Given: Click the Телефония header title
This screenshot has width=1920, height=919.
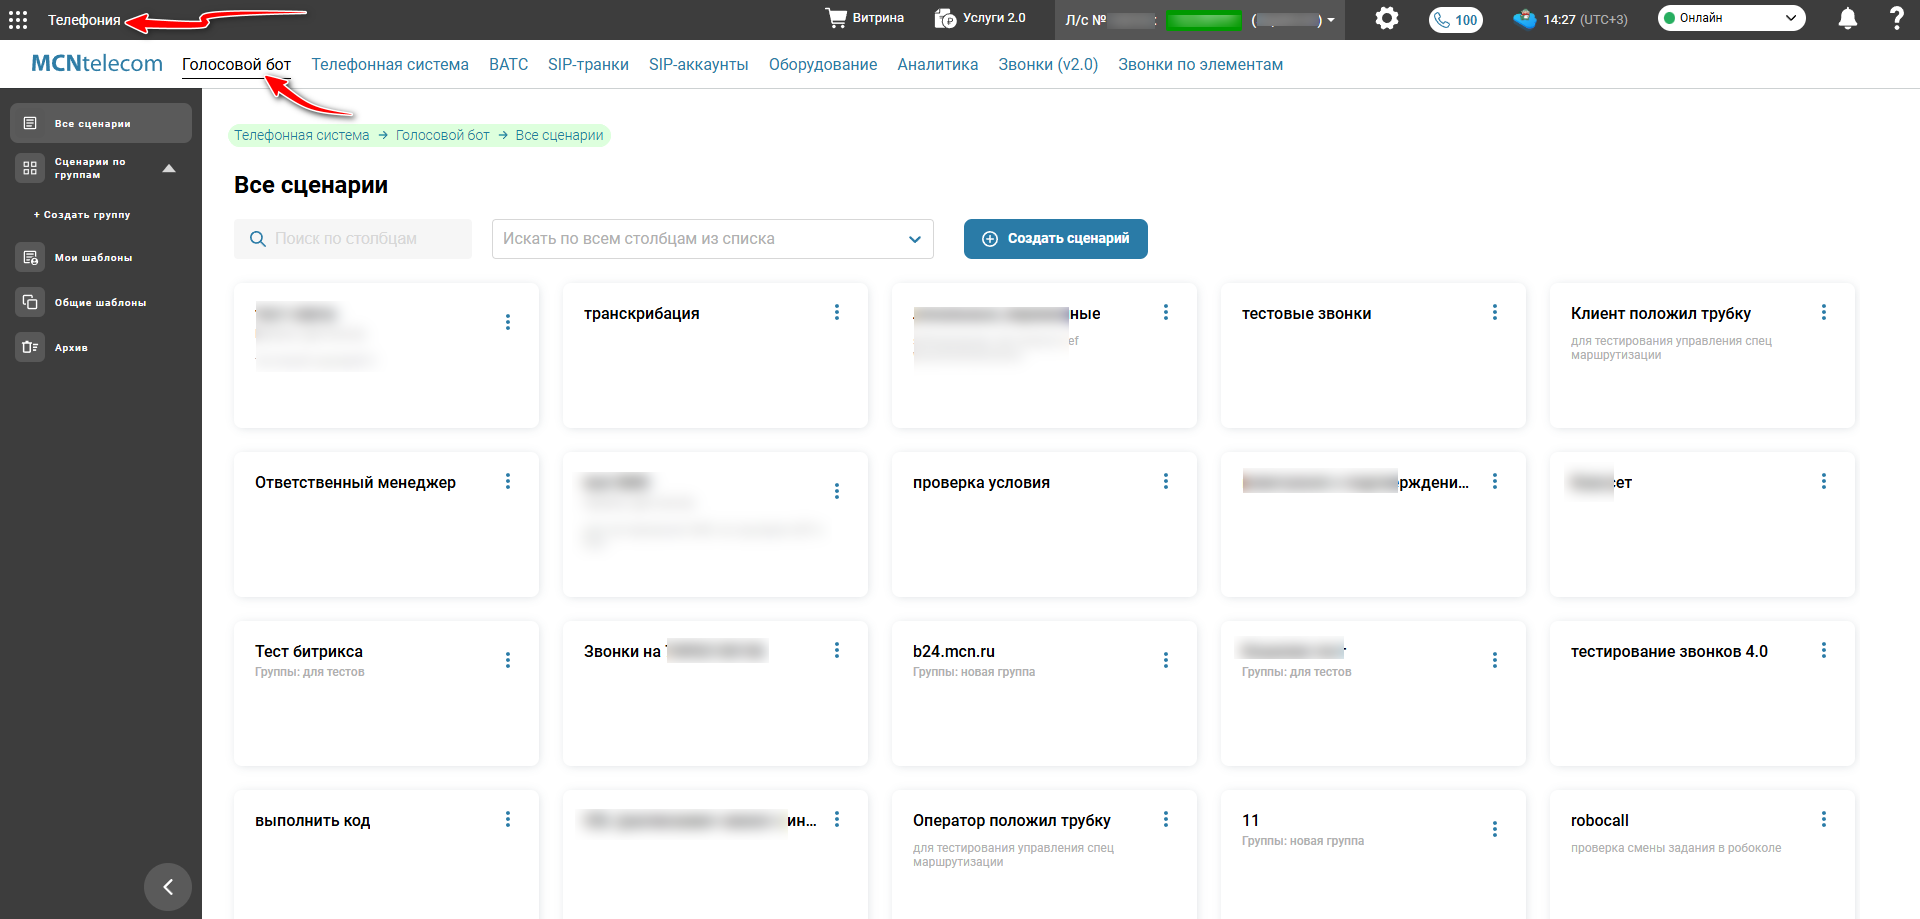Looking at the screenshot, I should click(84, 20).
